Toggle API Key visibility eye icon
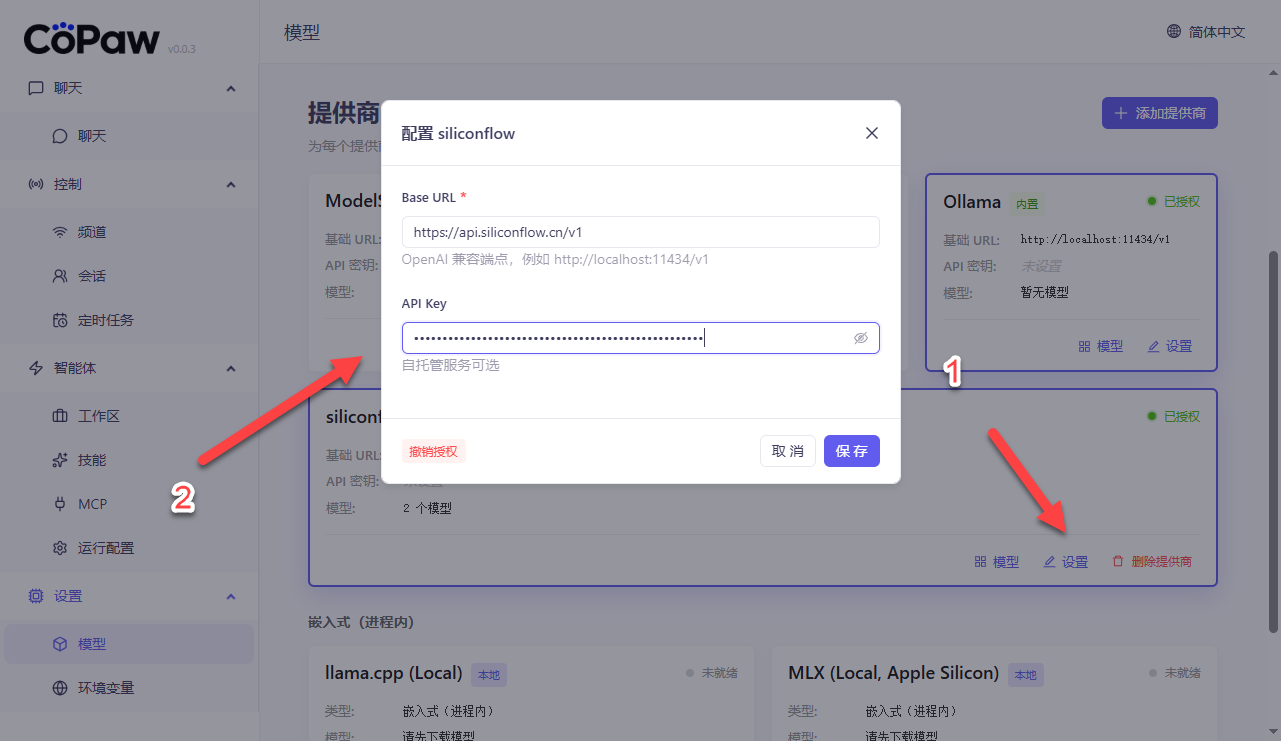The image size is (1281, 741). pos(860,338)
